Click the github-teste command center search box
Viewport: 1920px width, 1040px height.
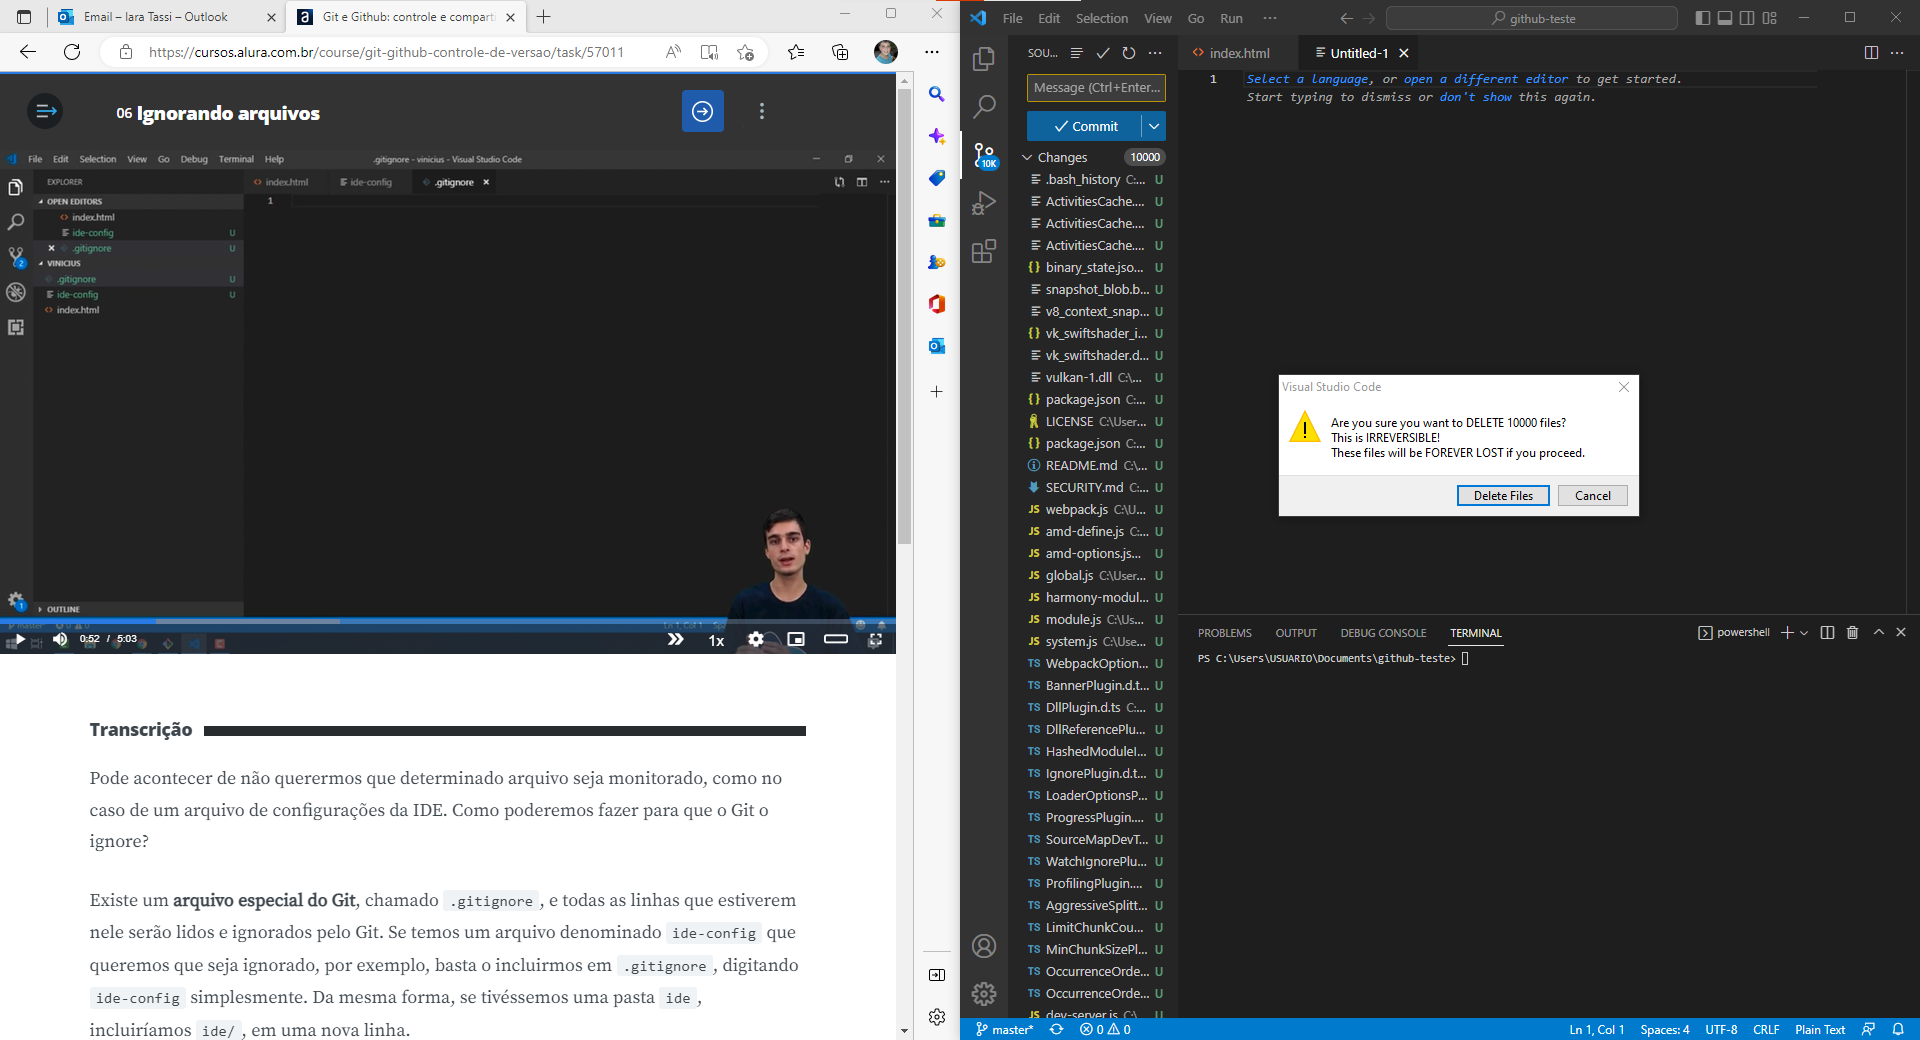pyautogui.click(x=1532, y=18)
